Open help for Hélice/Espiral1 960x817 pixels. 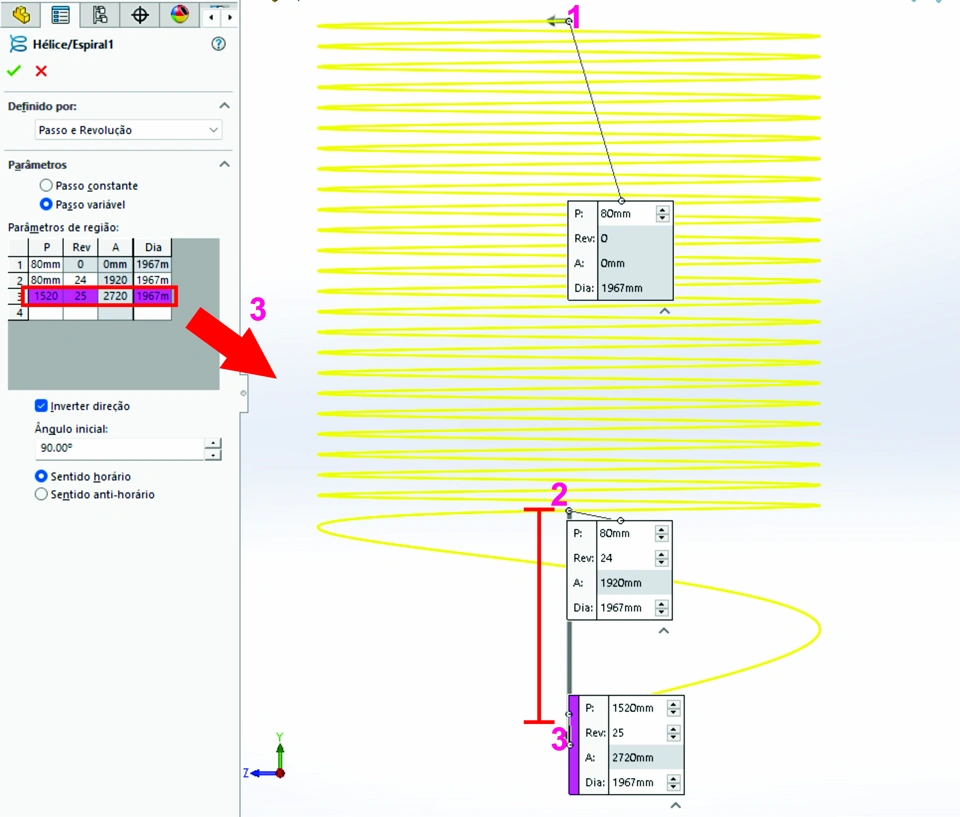219,44
